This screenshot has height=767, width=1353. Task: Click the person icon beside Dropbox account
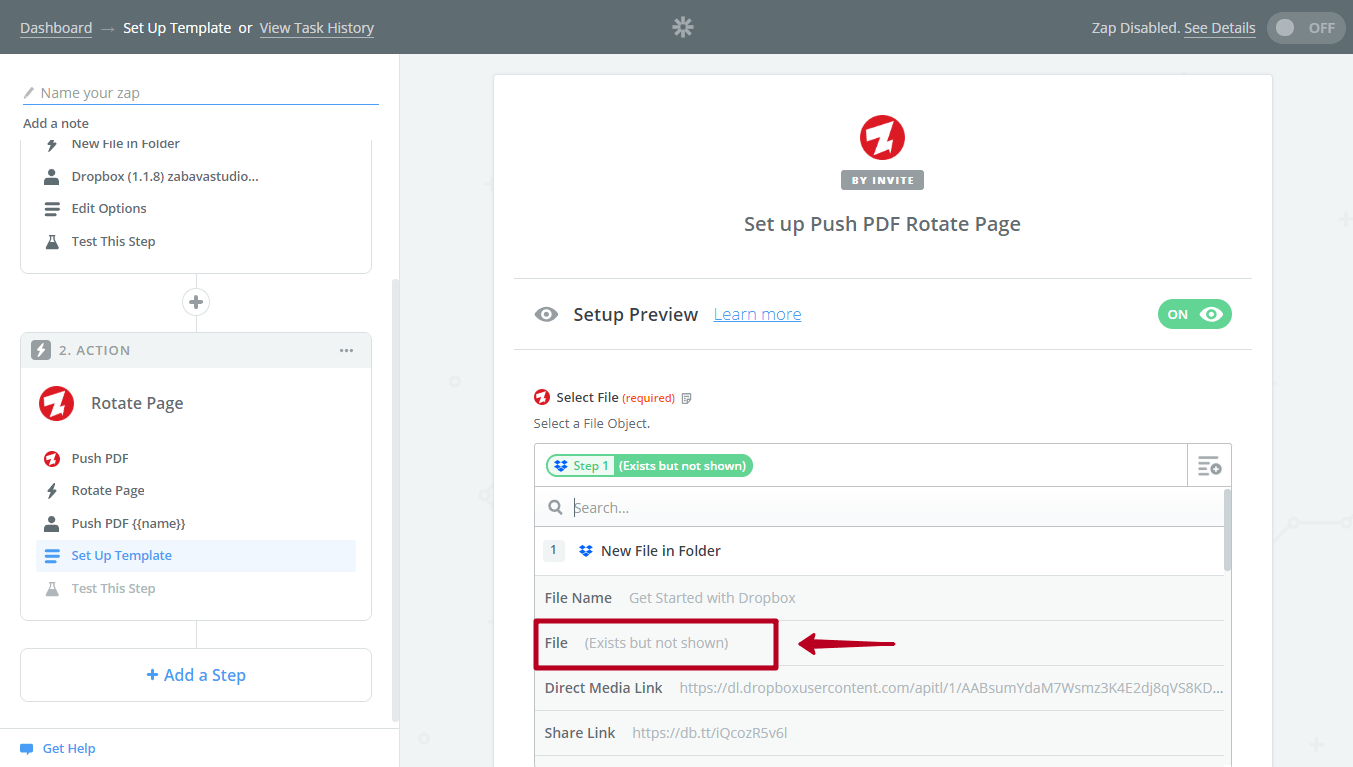tap(52, 176)
